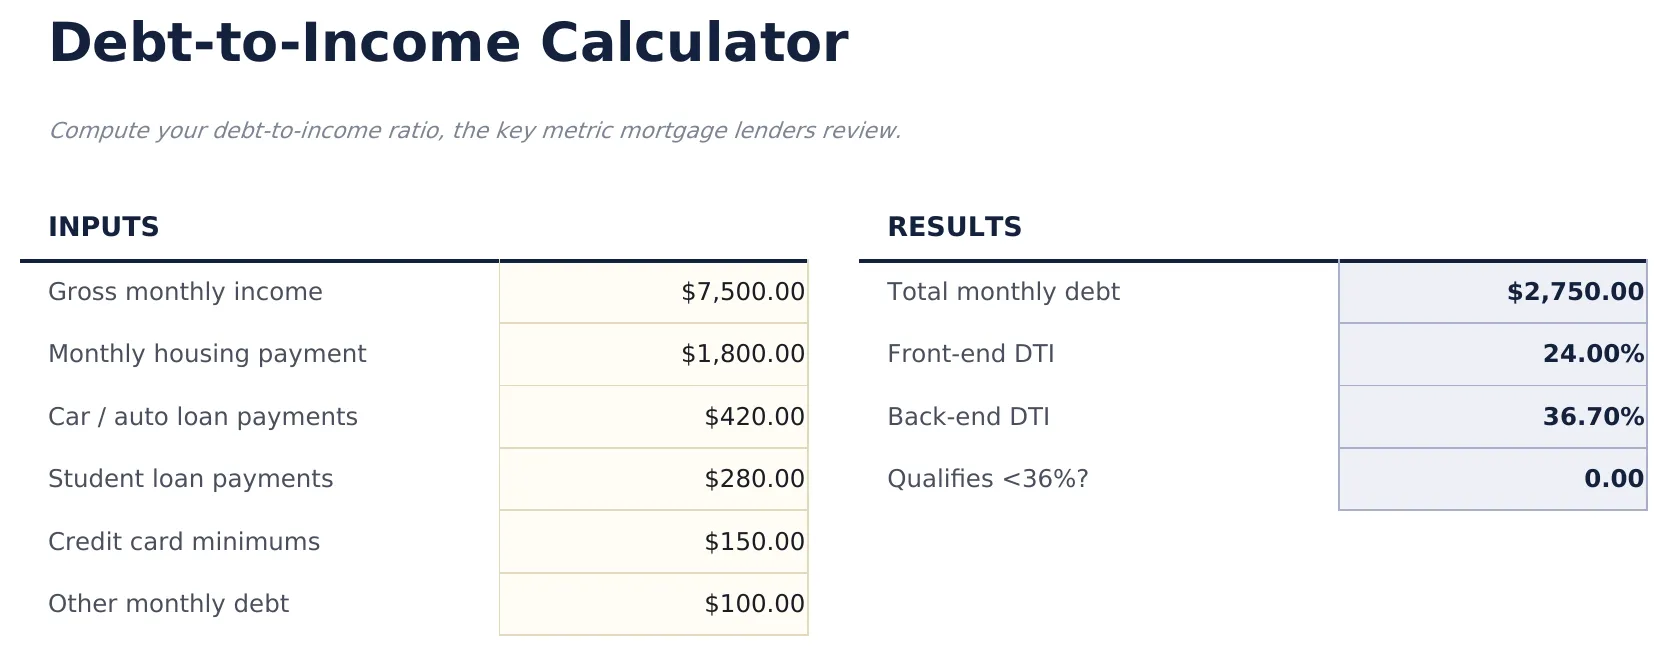1668x656 pixels.
Task: Click the INPUTS section header
Action: [104, 227]
